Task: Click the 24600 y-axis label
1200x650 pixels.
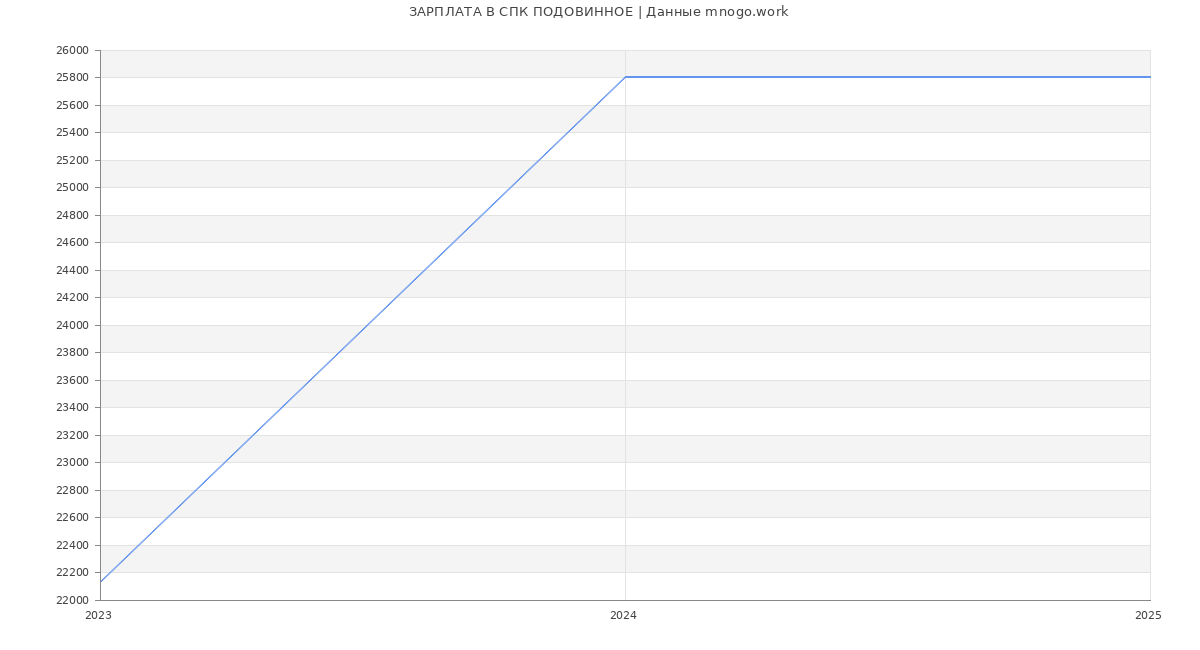Action: [x=72, y=243]
